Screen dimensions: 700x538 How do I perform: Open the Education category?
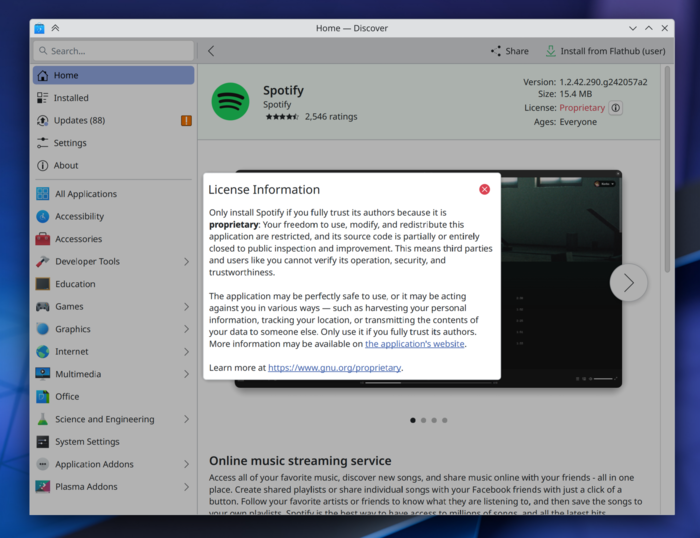pos(113,284)
